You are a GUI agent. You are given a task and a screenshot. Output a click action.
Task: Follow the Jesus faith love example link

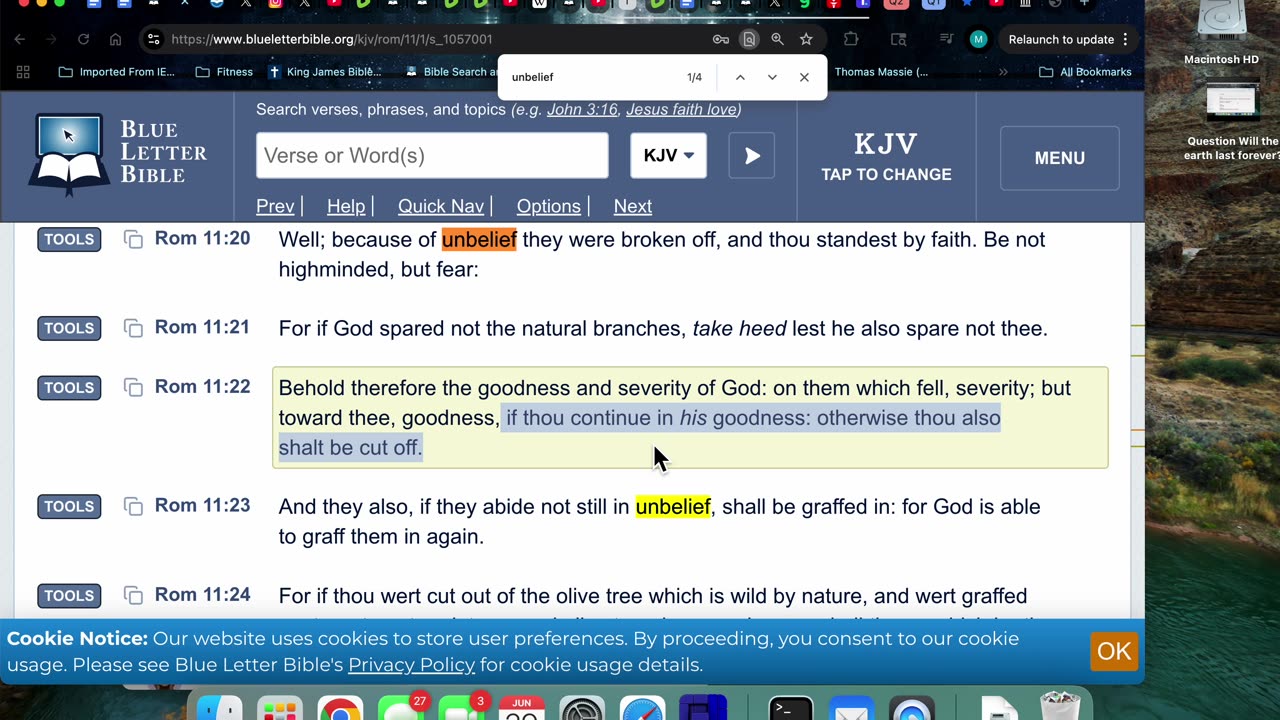(x=681, y=110)
